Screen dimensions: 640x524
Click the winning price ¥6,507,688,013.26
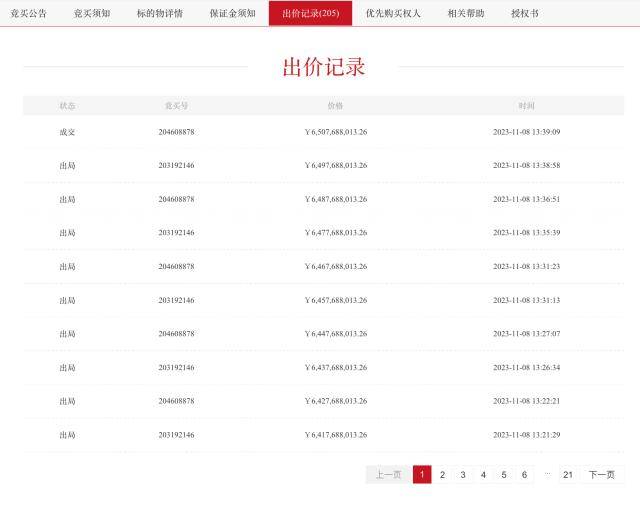[336, 132]
